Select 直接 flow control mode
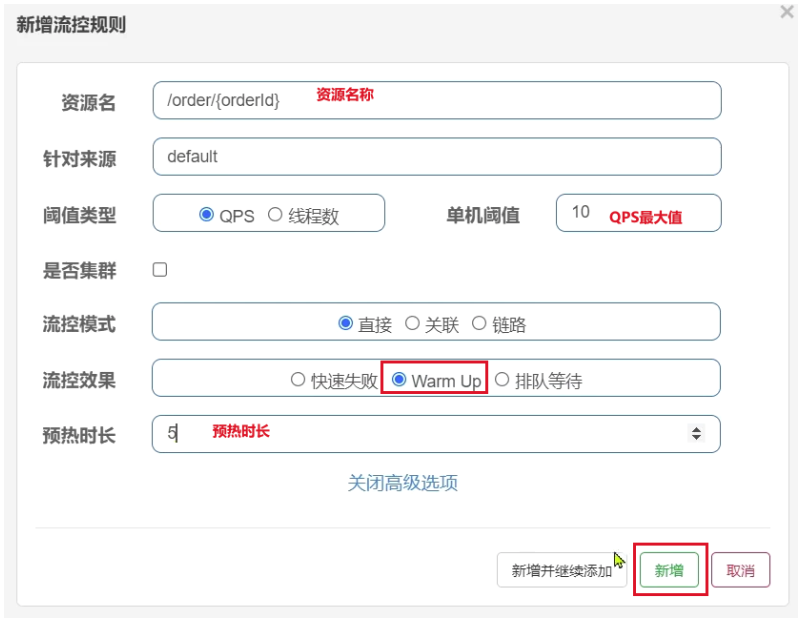The height and width of the screenshot is (620, 805). click(346, 323)
